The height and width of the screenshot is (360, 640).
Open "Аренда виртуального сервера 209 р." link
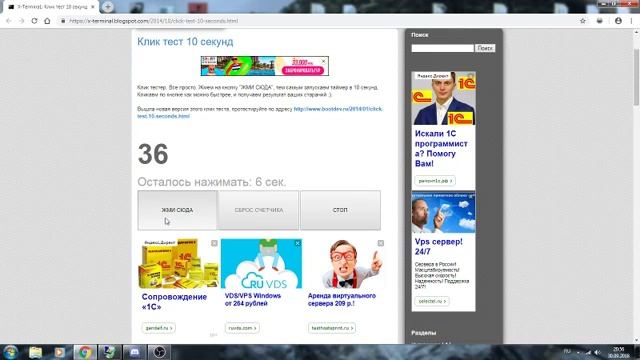[342, 300]
